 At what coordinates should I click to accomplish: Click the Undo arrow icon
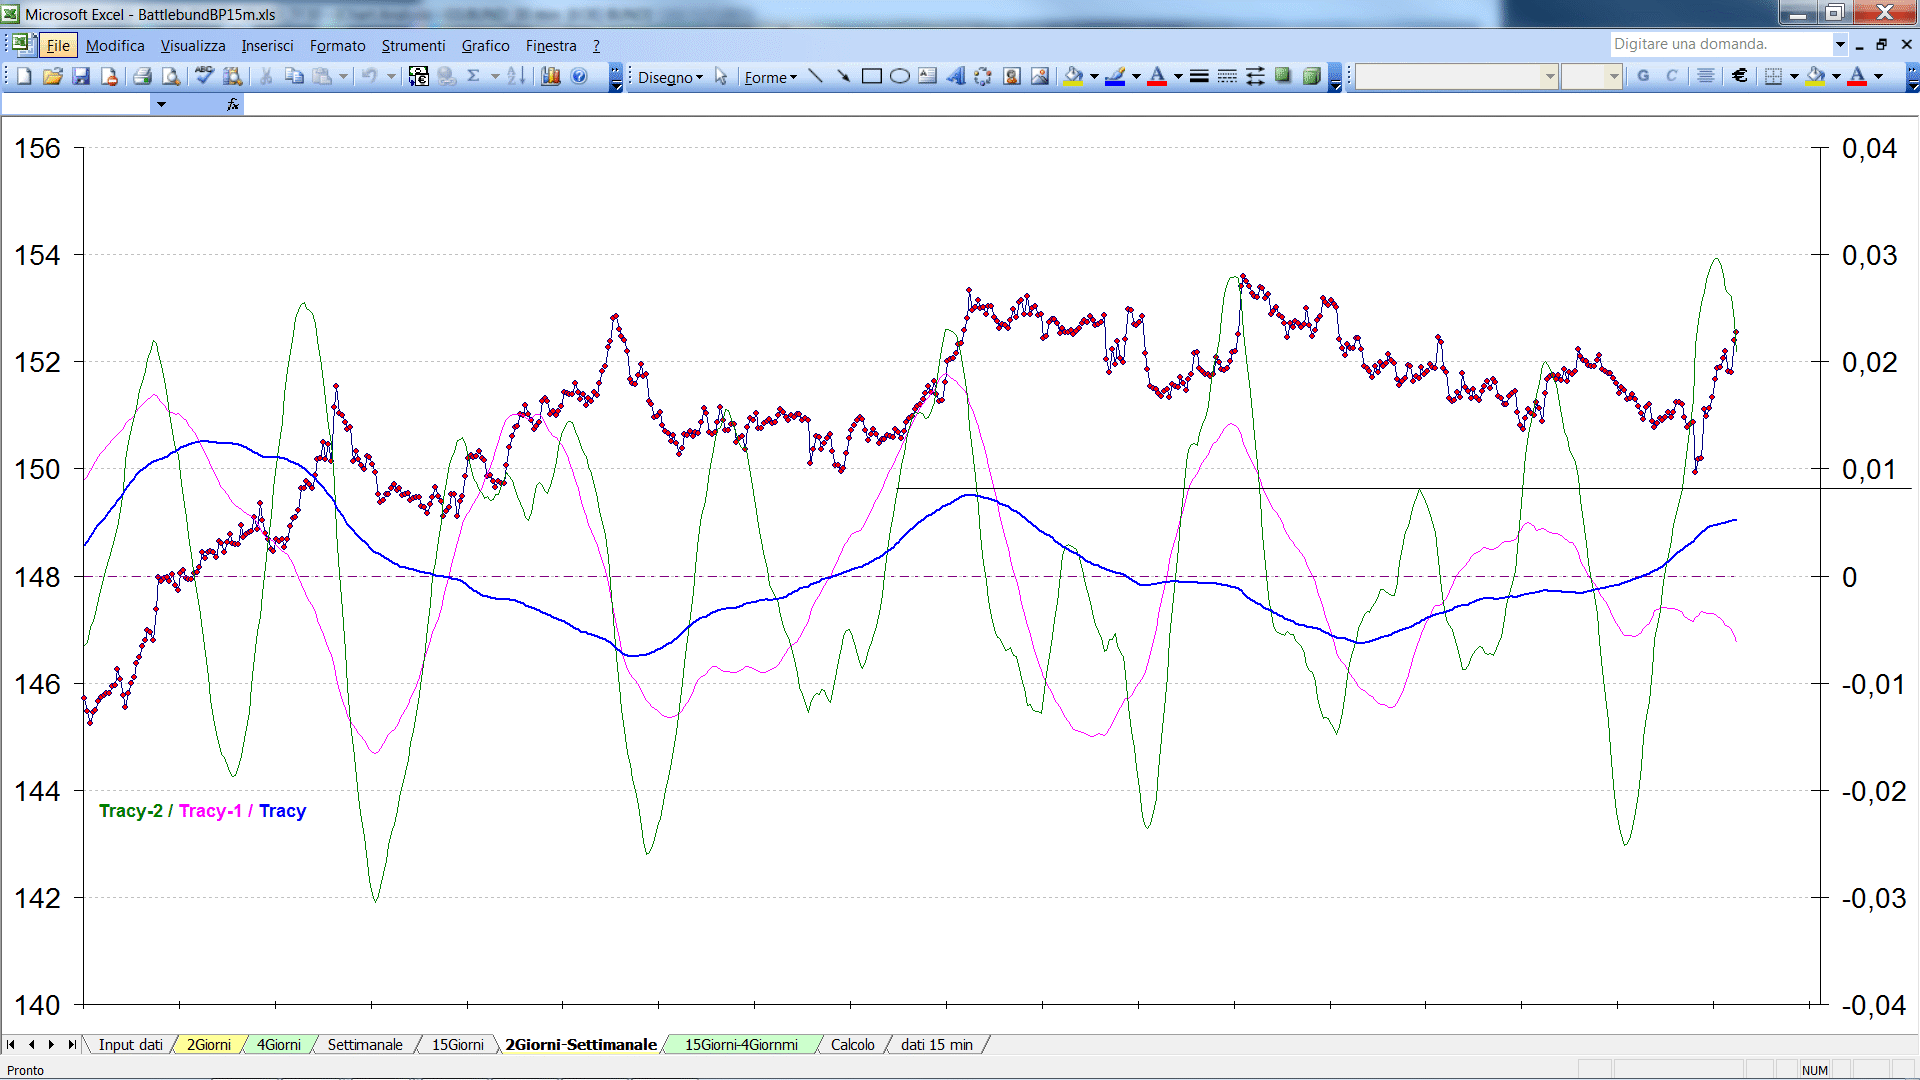(370, 76)
